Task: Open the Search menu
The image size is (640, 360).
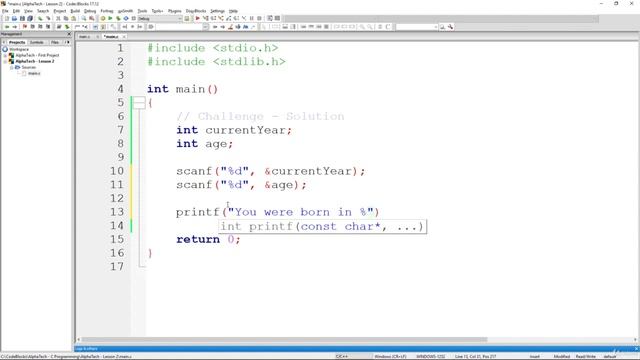Action: (43, 11)
